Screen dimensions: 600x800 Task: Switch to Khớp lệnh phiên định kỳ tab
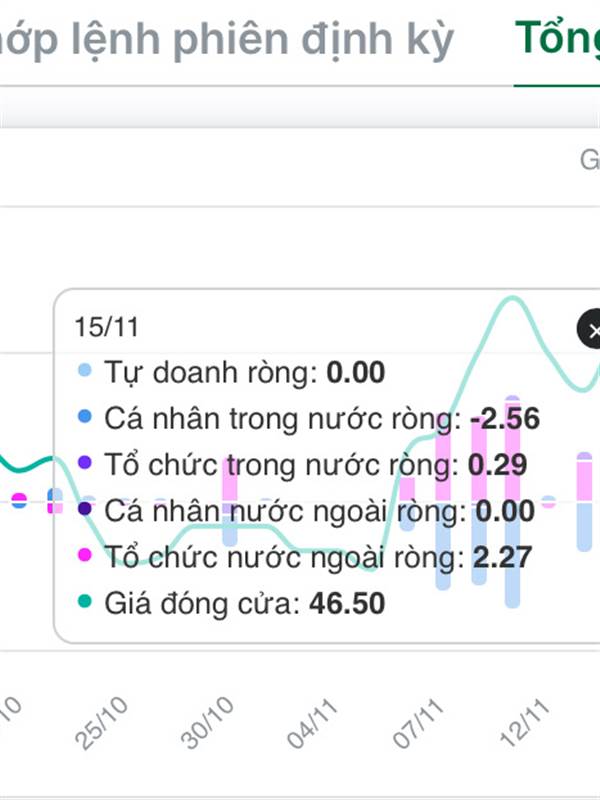[x=224, y=41]
